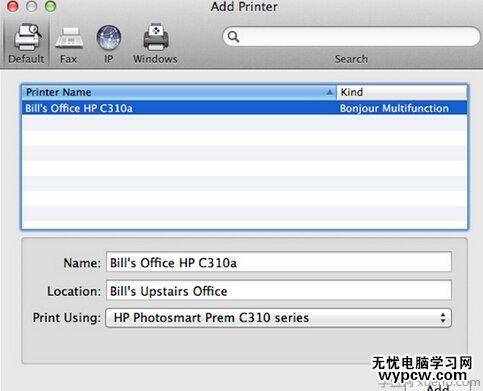This screenshot has width=483, height=391.
Task: Open the Print Using driver dropdown
Action: (x=279, y=318)
